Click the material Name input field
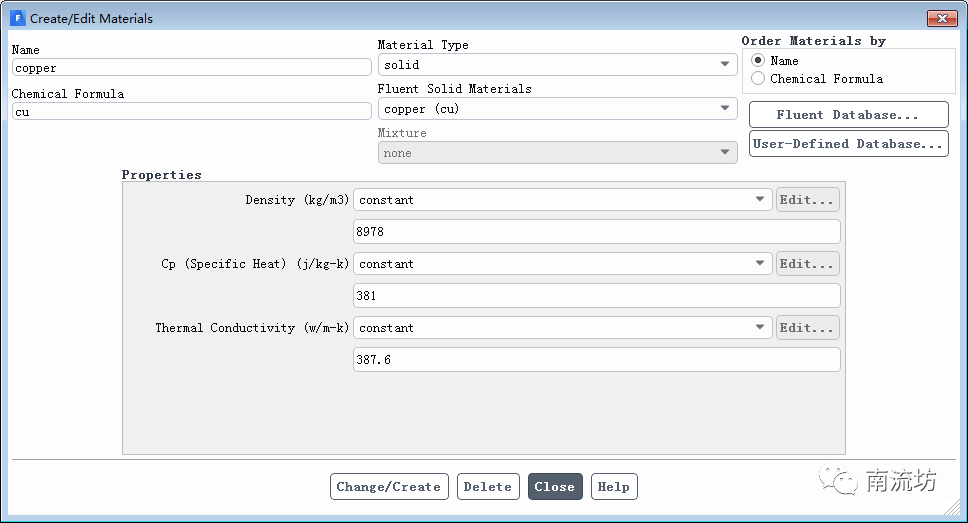The image size is (968, 523). click(x=191, y=68)
